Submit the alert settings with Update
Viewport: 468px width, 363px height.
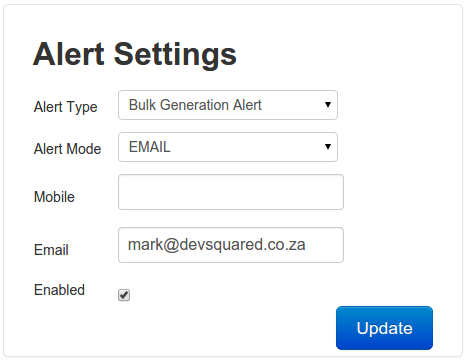coord(384,328)
